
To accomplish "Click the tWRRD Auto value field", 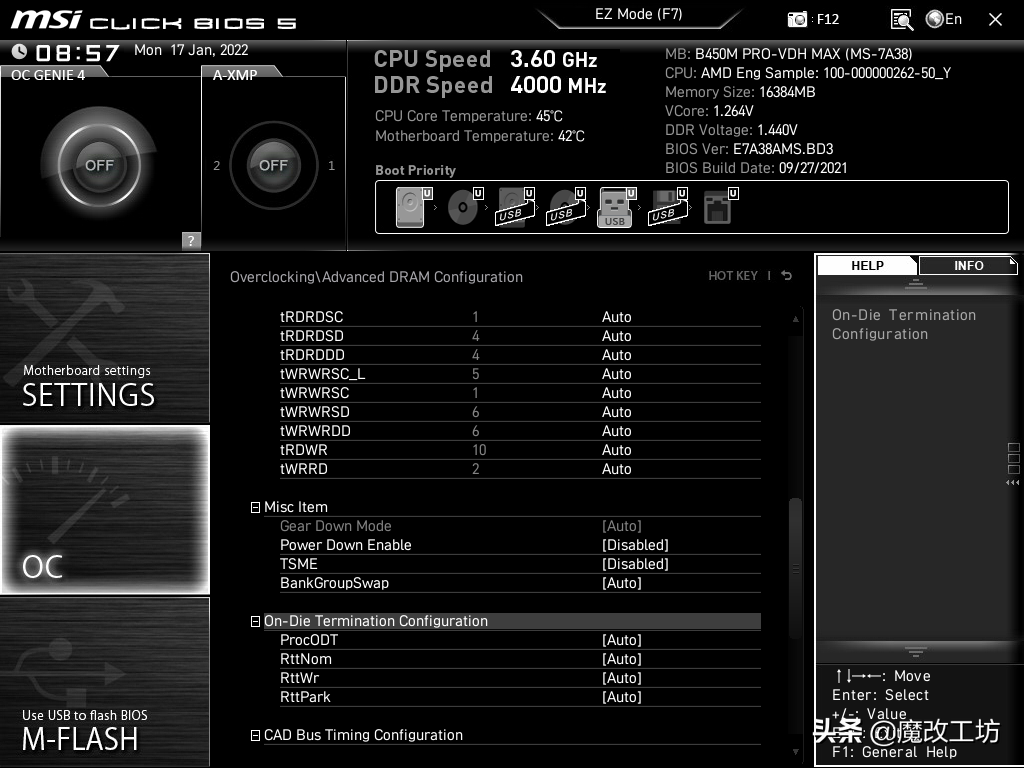I will 616,468.
